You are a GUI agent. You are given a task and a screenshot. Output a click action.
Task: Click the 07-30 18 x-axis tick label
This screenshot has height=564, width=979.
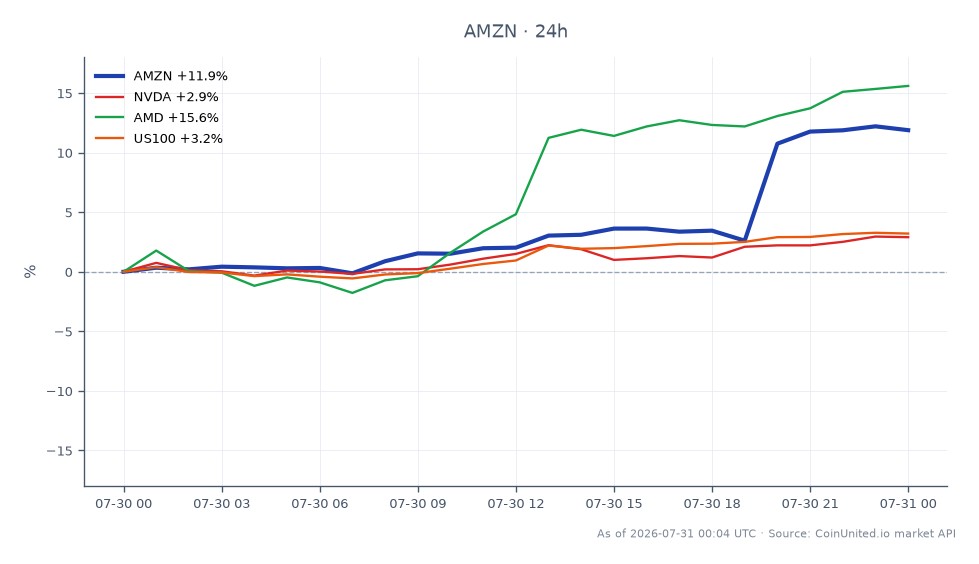click(712, 504)
